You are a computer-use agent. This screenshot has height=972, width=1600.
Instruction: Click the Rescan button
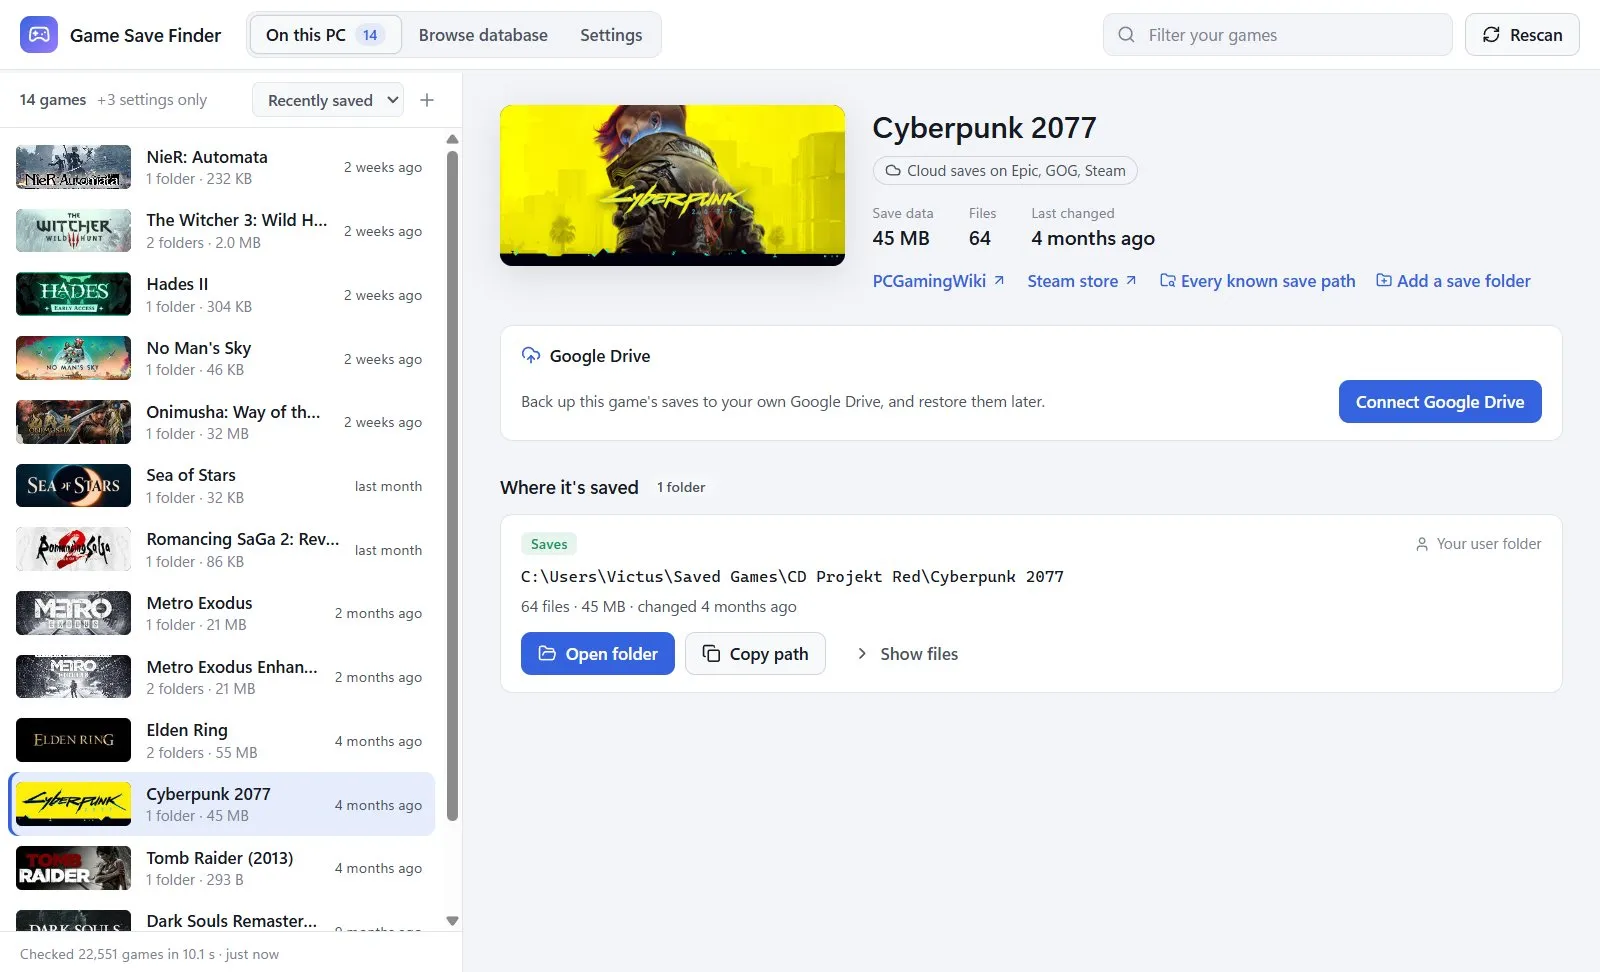click(1522, 35)
